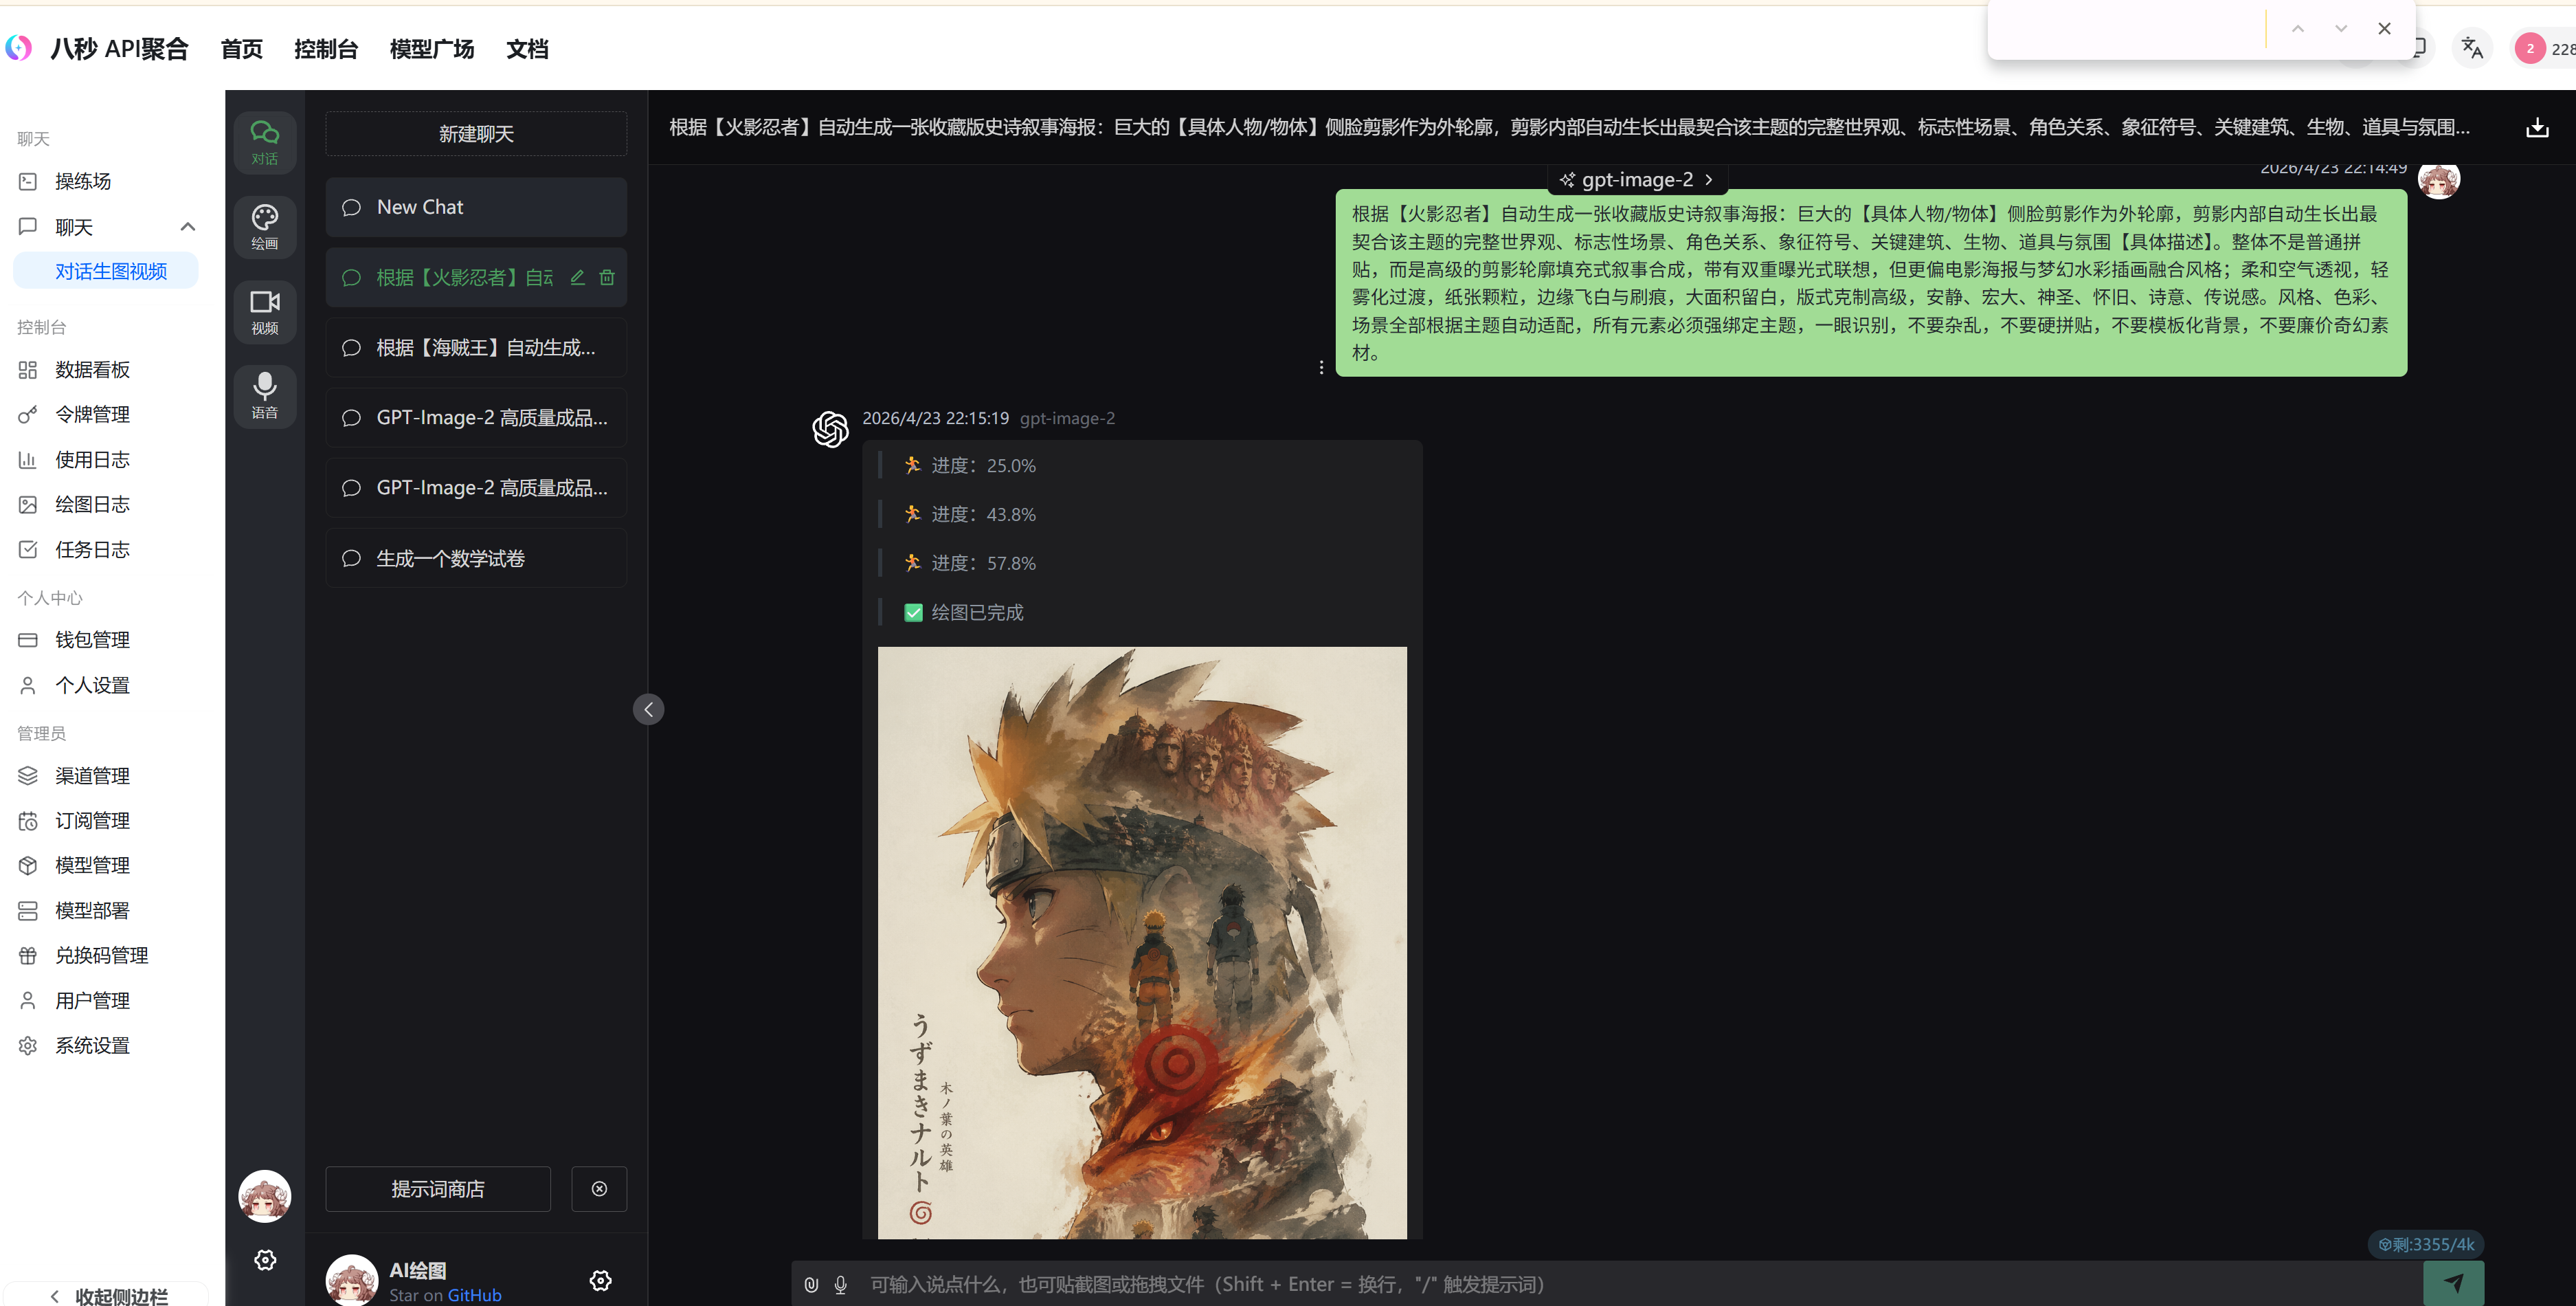2576x1306 pixels.
Task: Delete the 火影忍者 chat with the trash icon
Action: [x=607, y=277]
